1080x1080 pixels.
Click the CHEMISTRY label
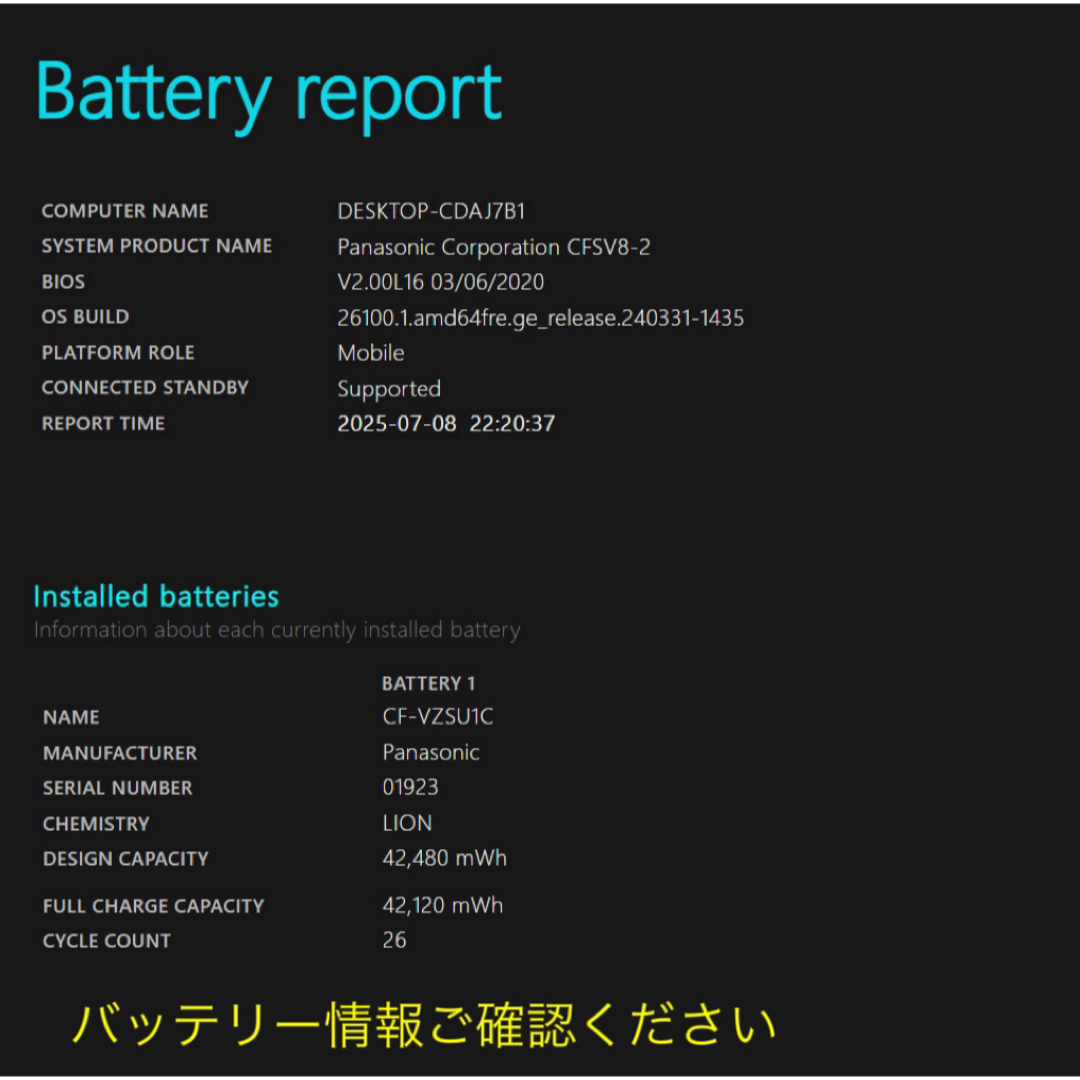click(96, 824)
